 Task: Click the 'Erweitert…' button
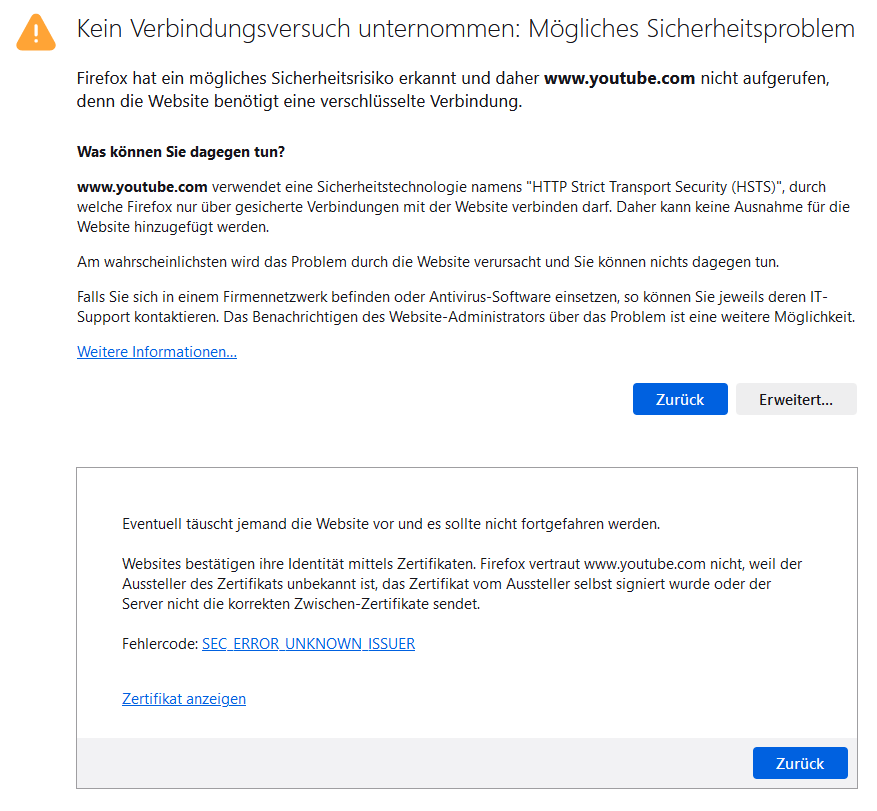click(x=796, y=399)
